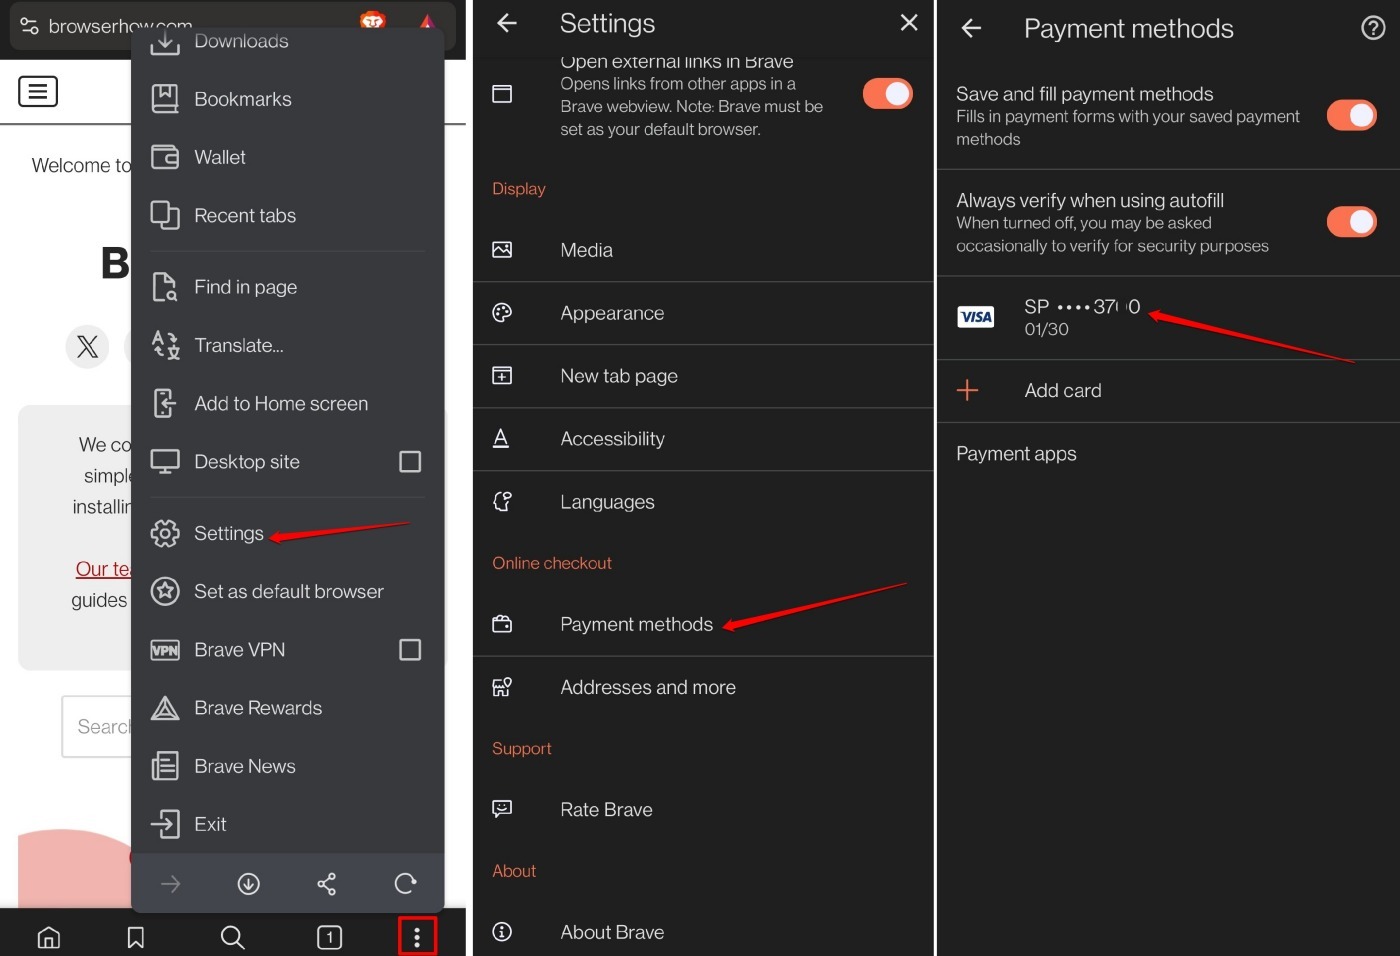Tap the bookmark icon in bottom bar
The height and width of the screenshot is (956, 1400).
[136, 937]
